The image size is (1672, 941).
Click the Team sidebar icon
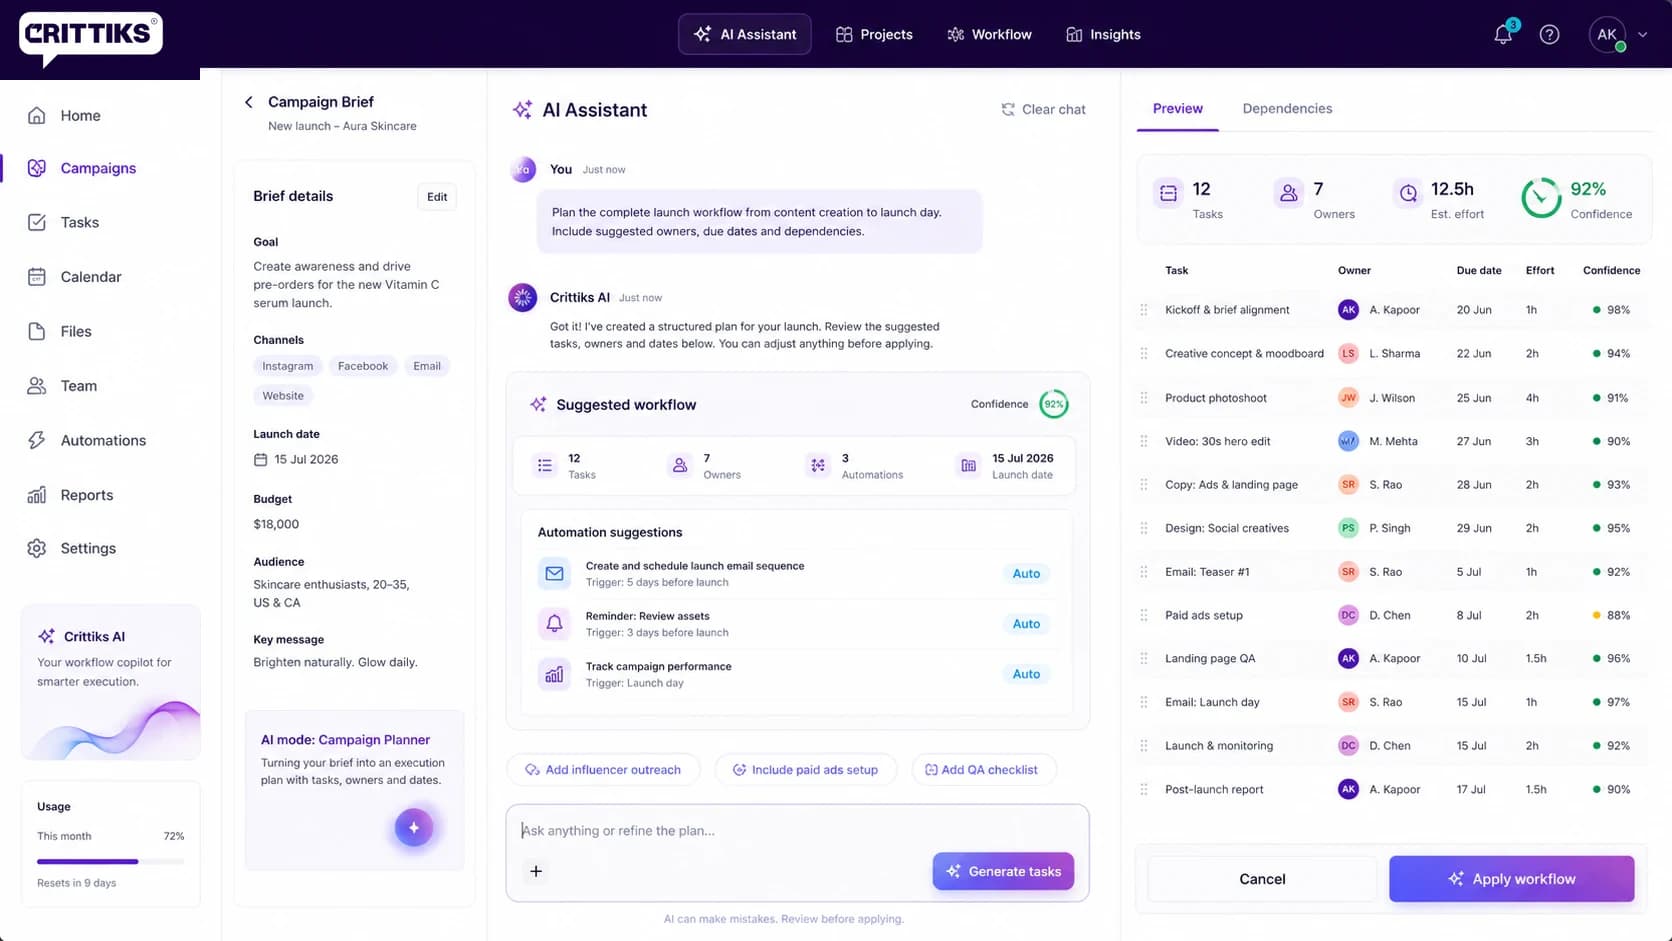37,386
